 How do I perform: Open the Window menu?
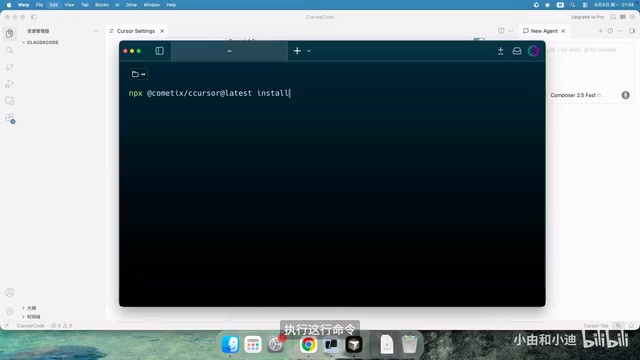151,5
